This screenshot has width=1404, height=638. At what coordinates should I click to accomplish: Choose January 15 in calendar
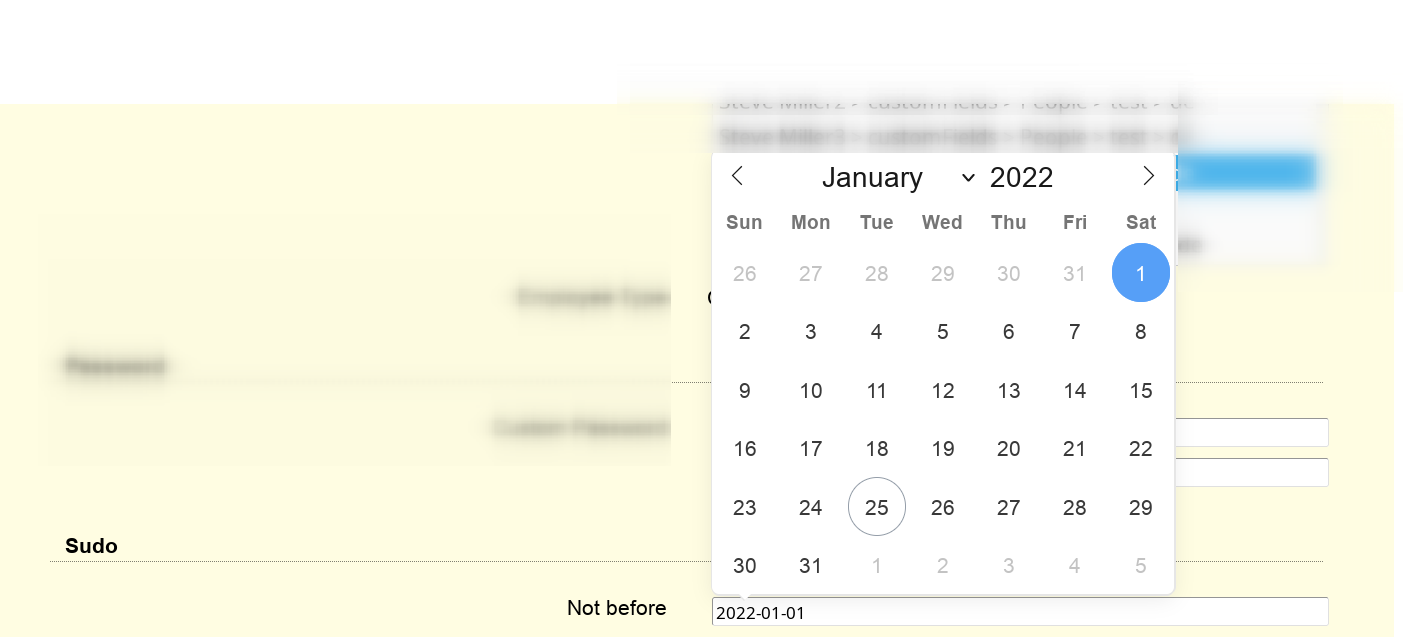[x=1140, y=391]
